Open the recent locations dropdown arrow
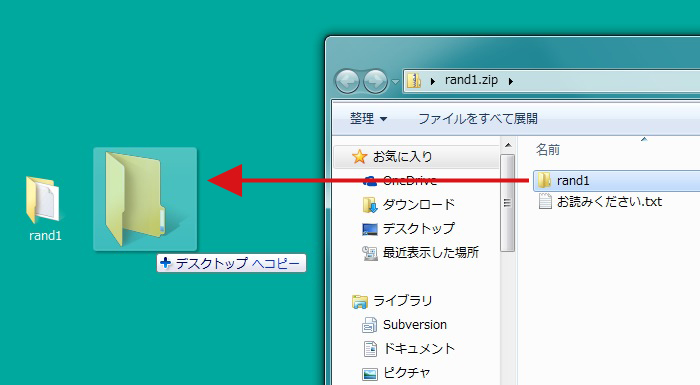Viewport: 700px width, 385px height. tap(395, 82)
